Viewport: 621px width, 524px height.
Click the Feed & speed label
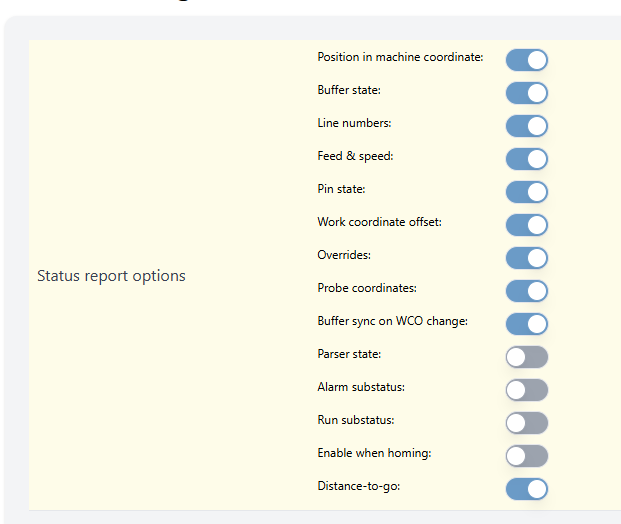click(x=355, y=156)
